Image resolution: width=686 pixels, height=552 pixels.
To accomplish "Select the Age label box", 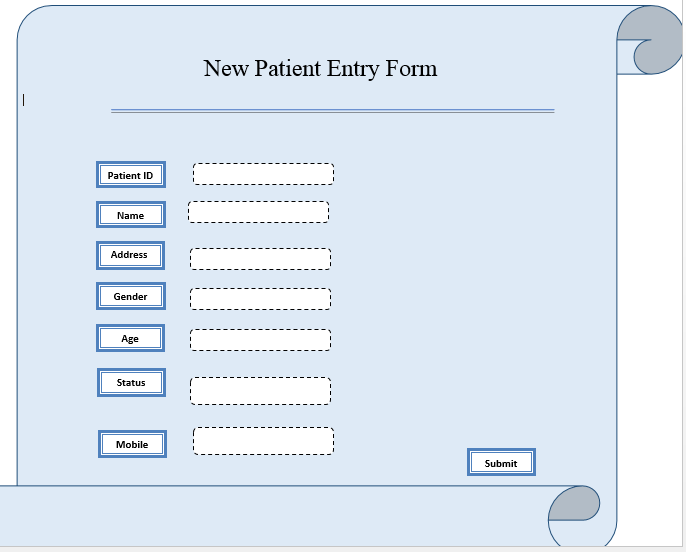I will click(x=131, y=338).
